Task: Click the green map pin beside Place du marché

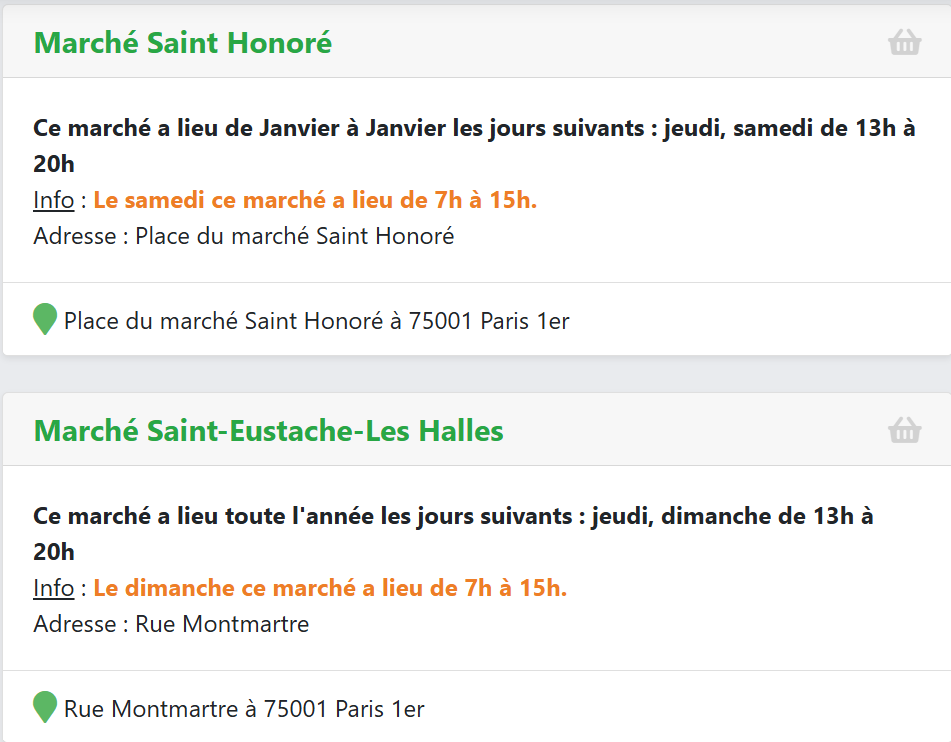Action: [x=44, y=319]
